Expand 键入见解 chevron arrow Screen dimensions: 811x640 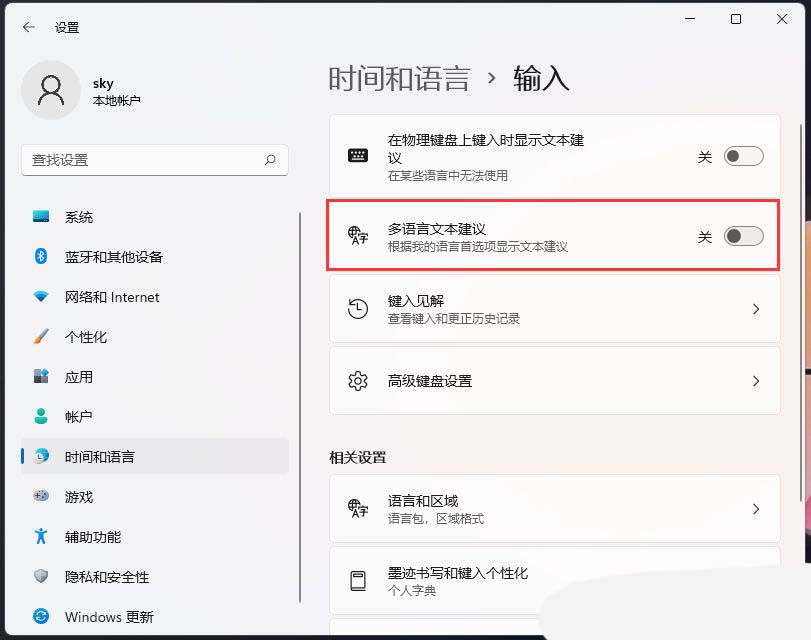point(756,309)
